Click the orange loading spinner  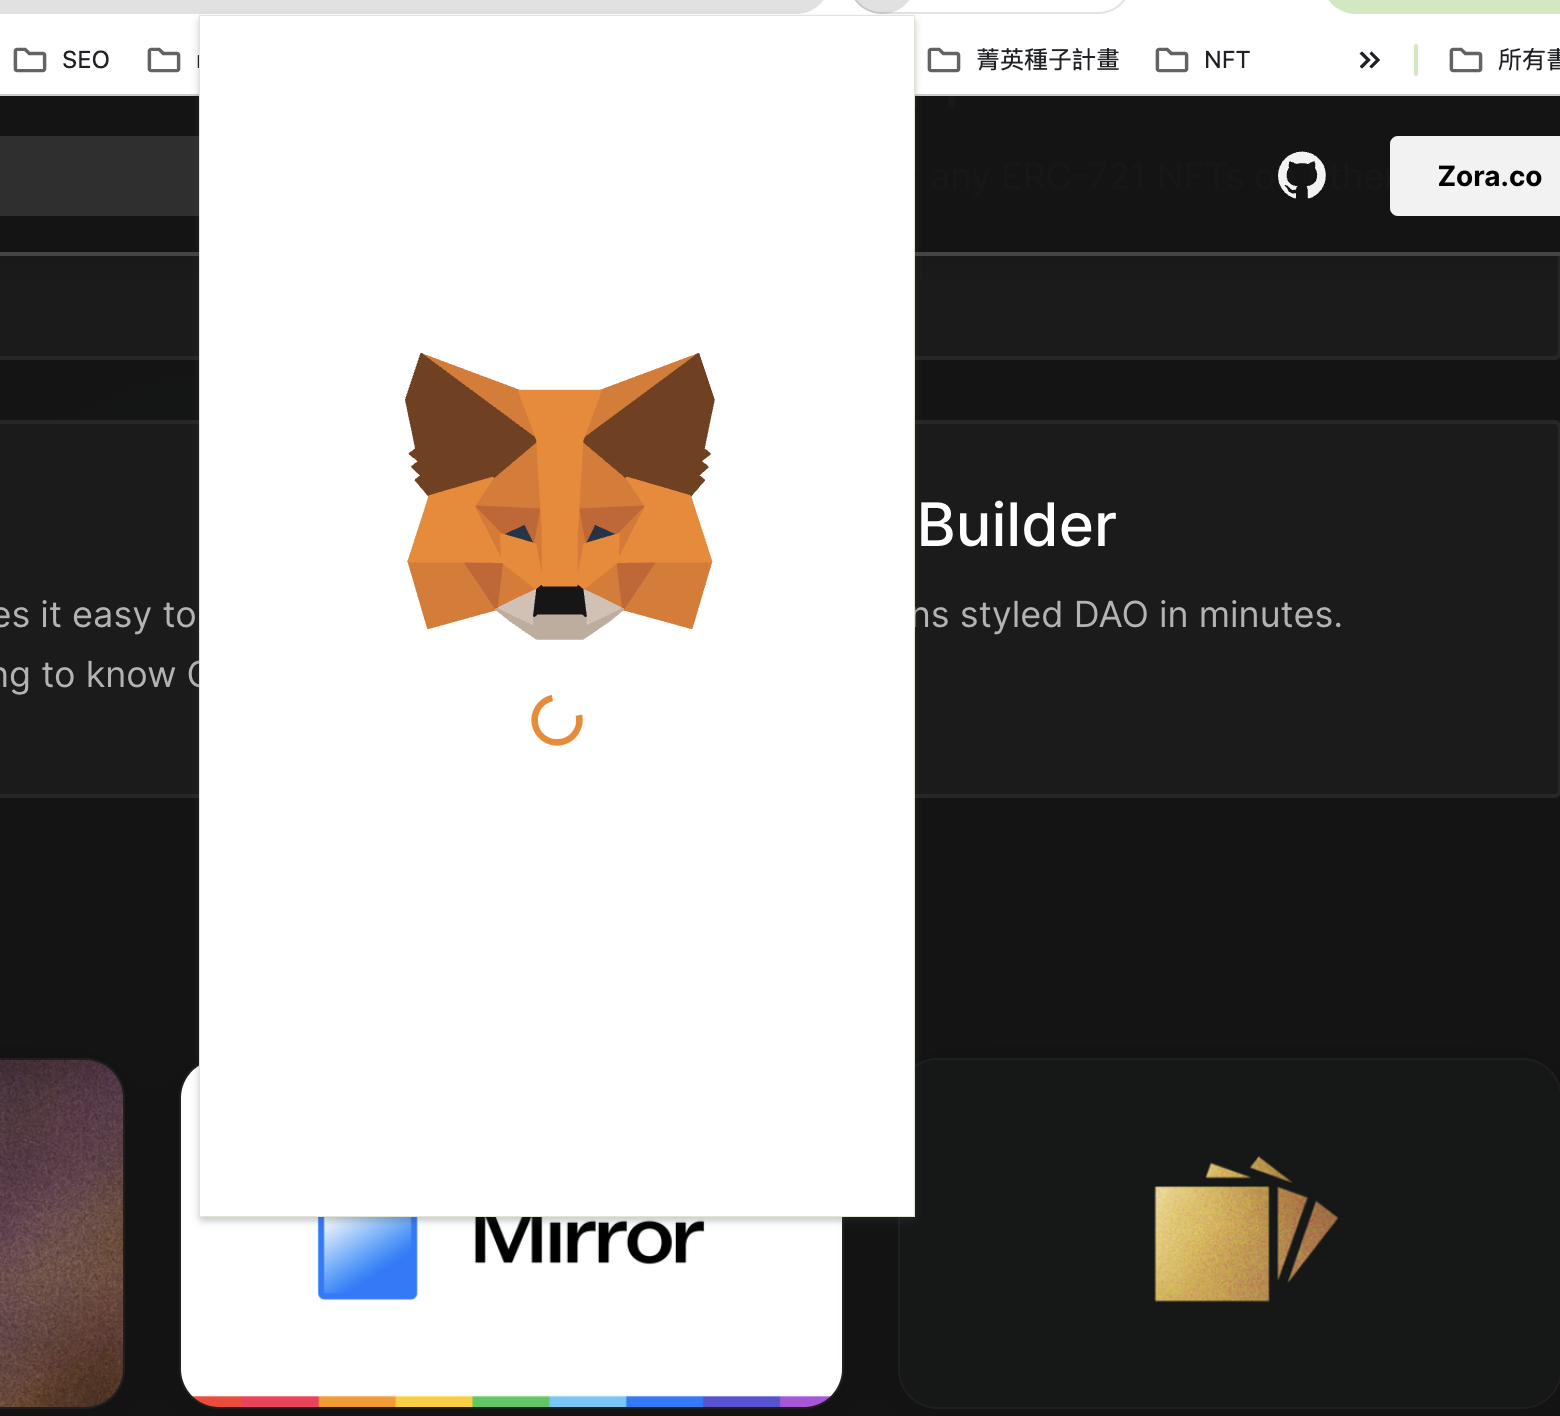tap(557, 720)
